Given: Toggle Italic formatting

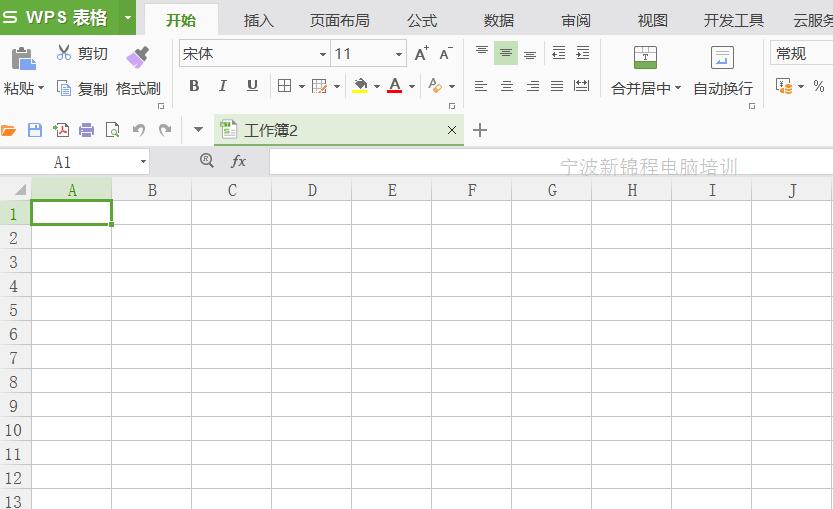Looking at the screenshot, I should click(223, 86).
